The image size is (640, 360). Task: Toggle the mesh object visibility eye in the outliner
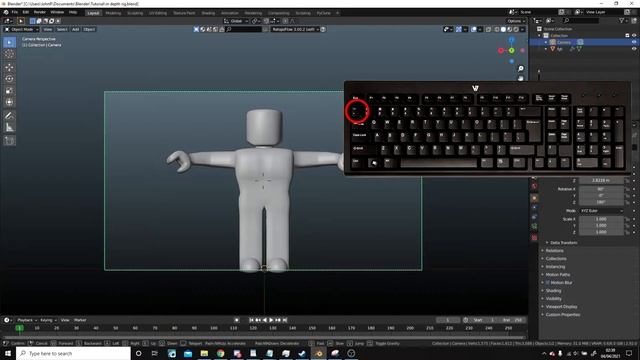(634, 49)
